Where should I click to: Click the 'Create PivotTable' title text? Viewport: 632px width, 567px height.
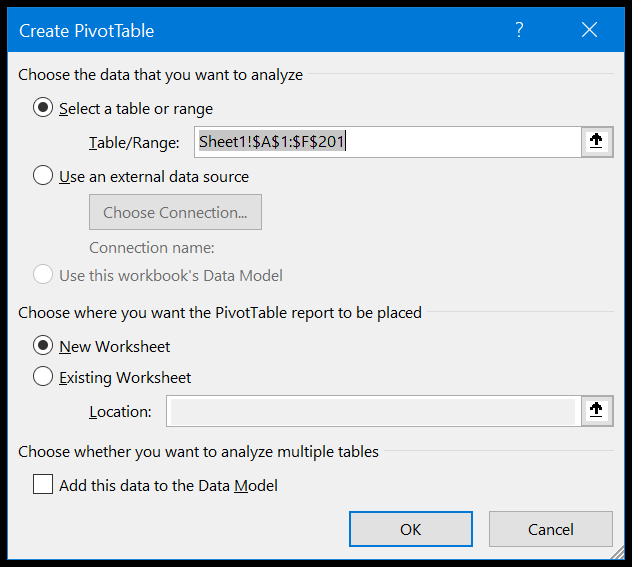point(87,31)
